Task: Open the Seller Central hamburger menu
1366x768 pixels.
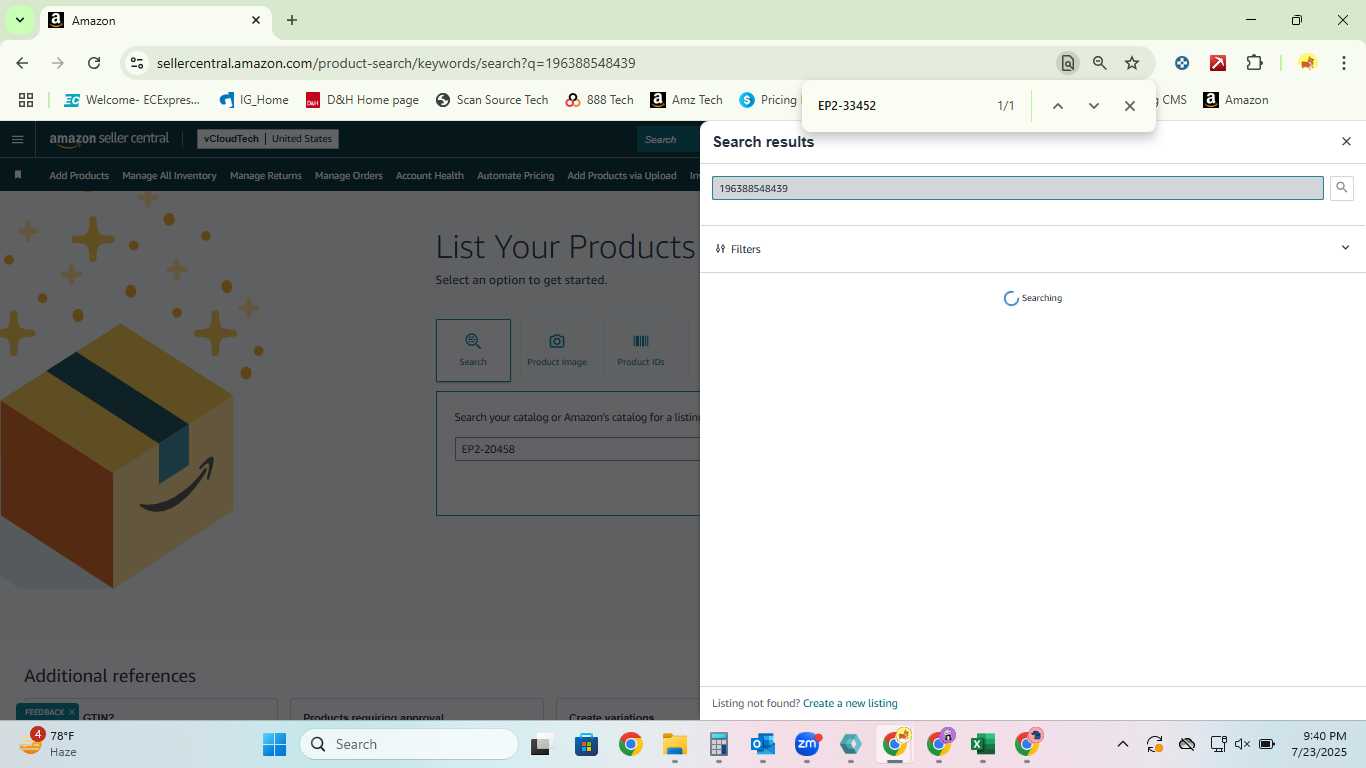Action: tap(17, 139)
